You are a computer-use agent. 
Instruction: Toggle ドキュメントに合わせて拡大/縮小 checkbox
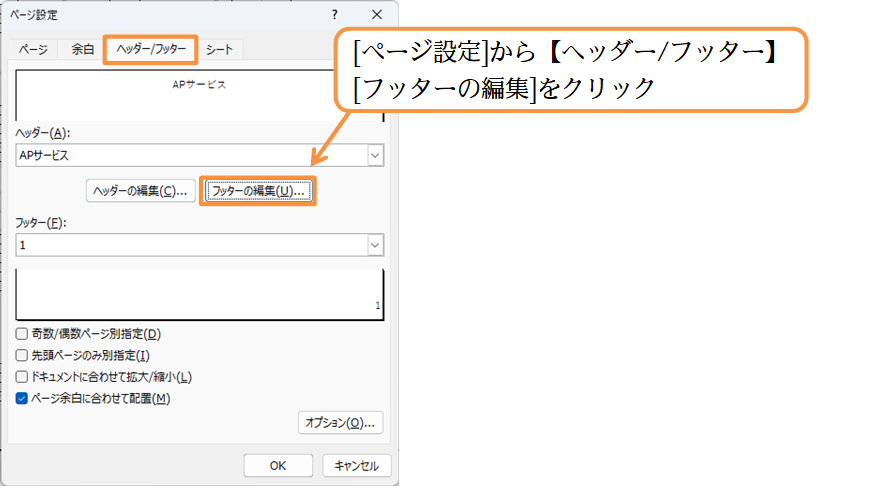(22, 376)
